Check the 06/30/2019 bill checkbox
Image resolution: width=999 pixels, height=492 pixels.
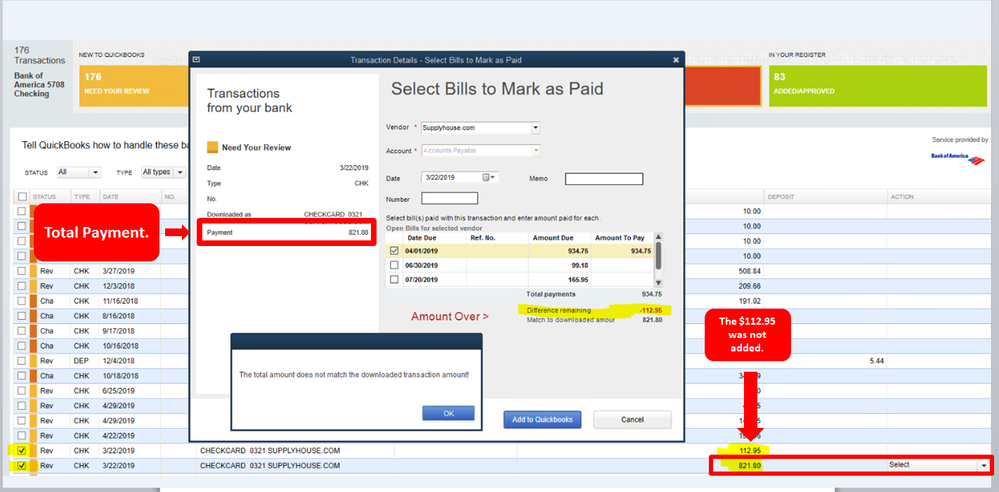pos(394,265)
